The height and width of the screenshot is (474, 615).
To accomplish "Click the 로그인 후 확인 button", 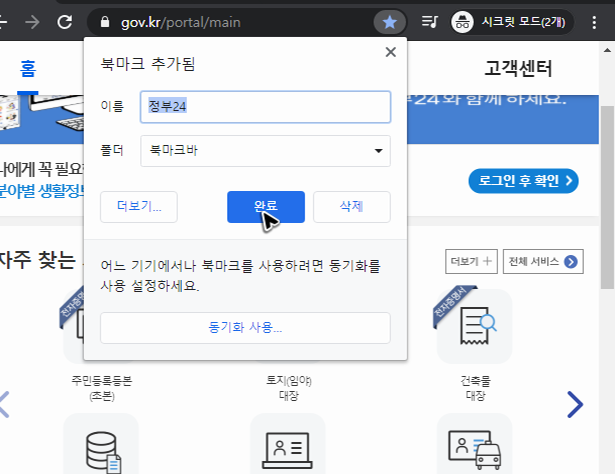I will pyautogui.click(x=524, y=181).
